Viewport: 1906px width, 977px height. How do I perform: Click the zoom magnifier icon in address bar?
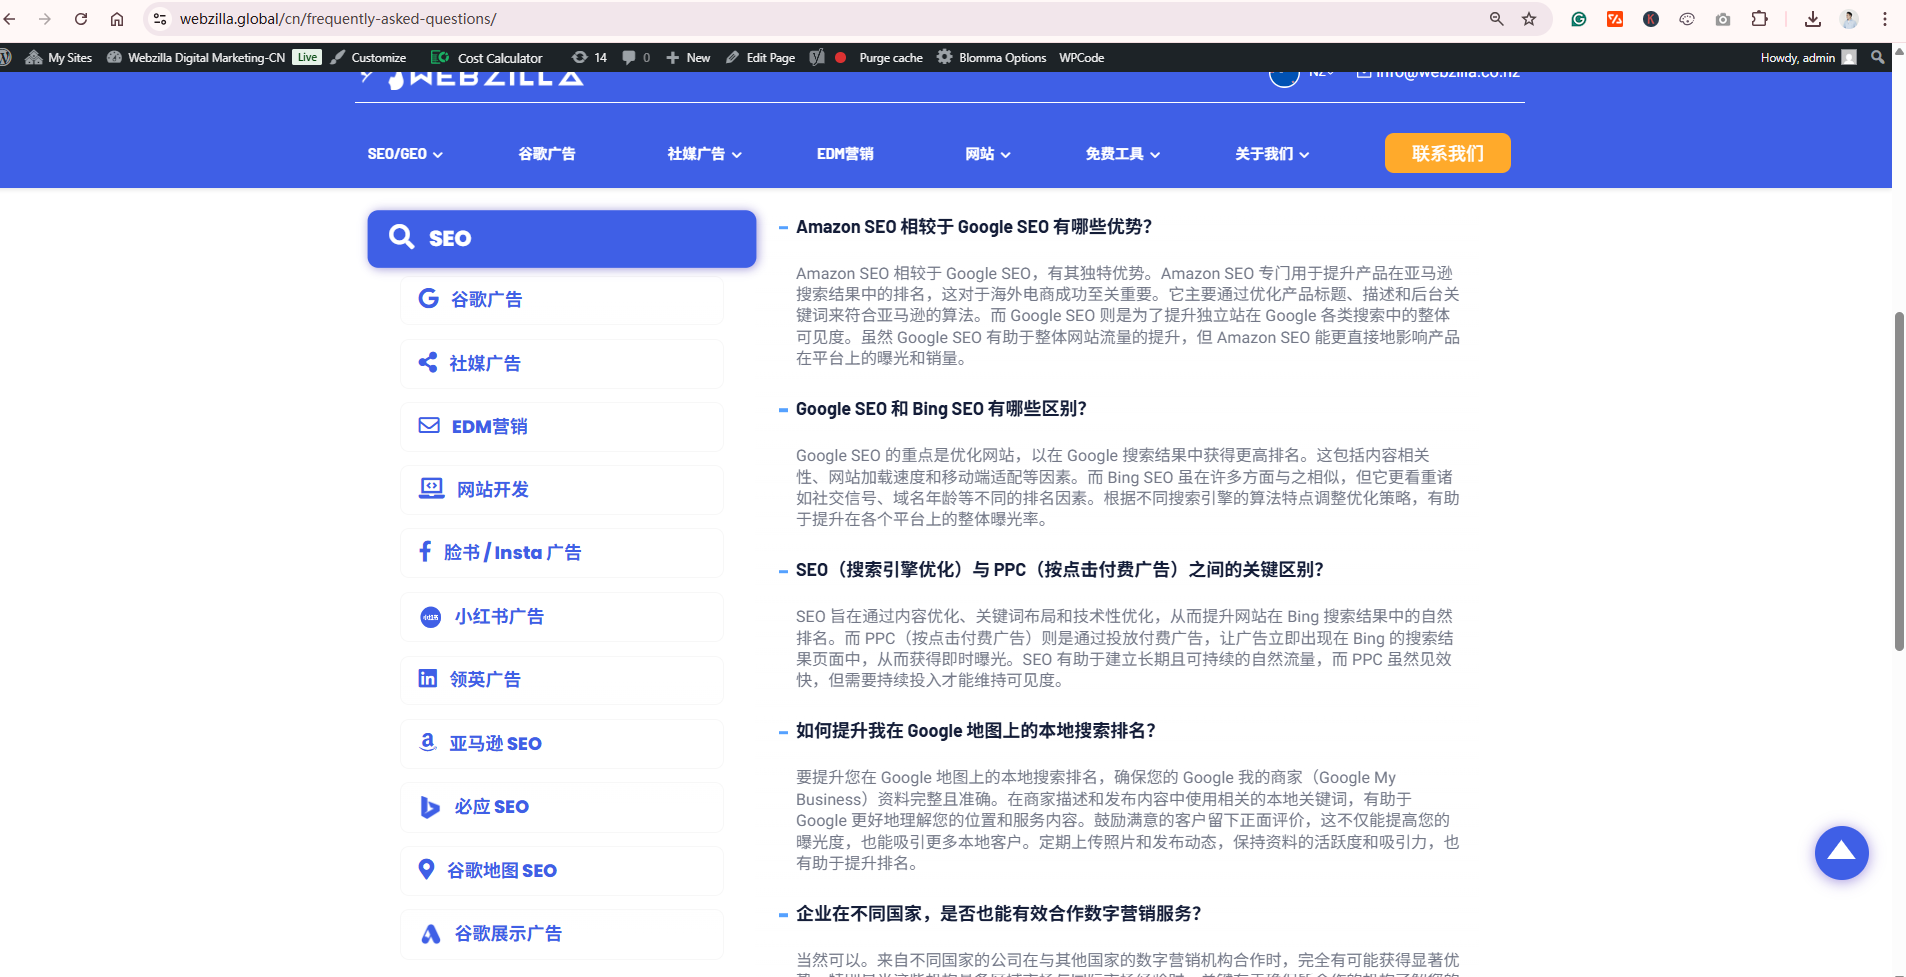coord(1497,19)
